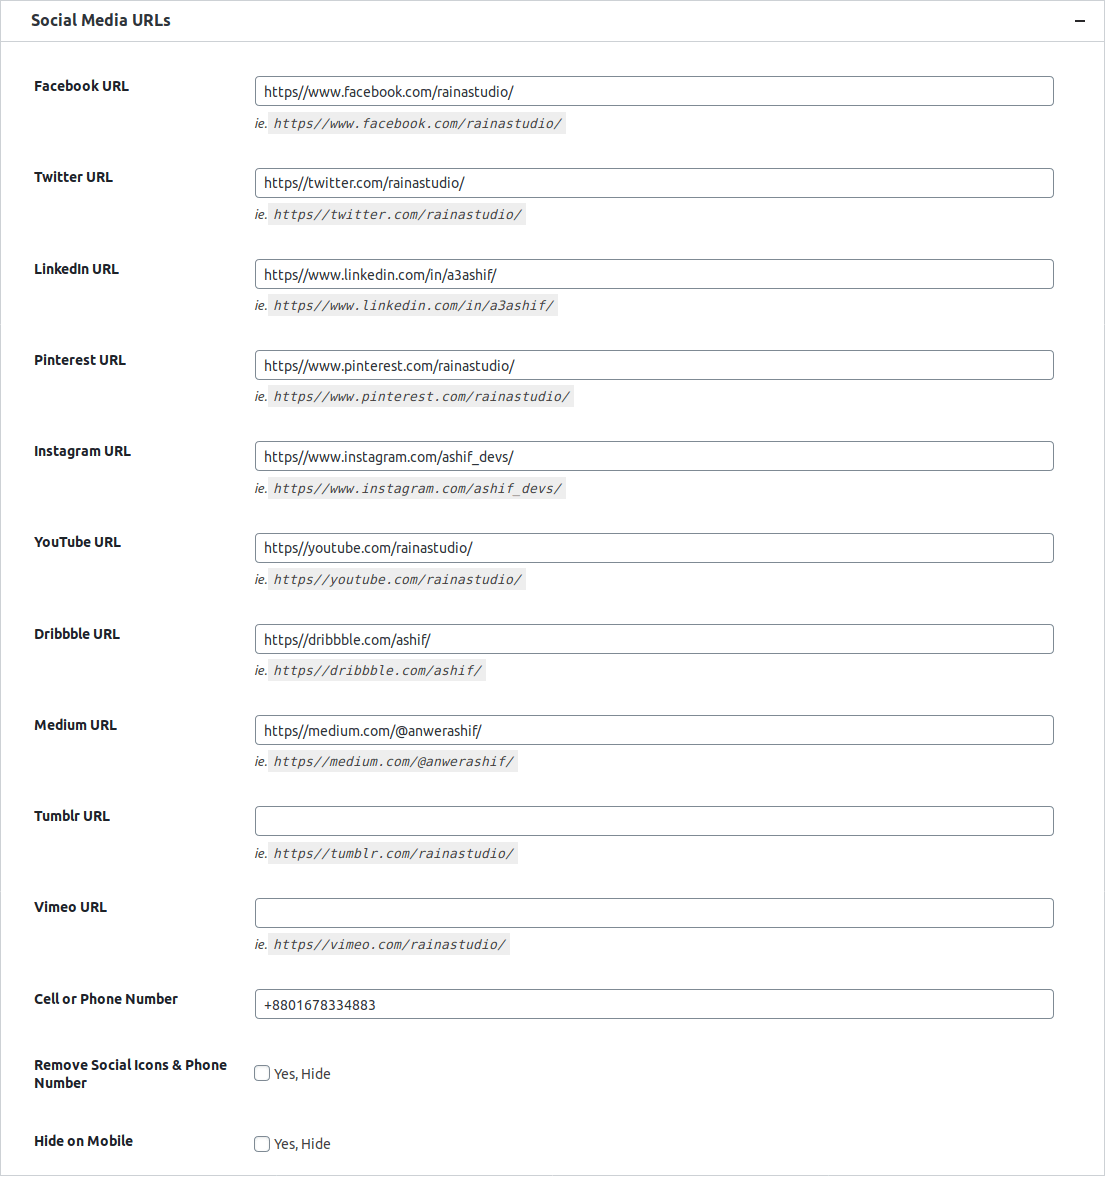This screenshot has height=1177, width=1105.
Task: Click into the LinkedIn URL field
Action: point(654,274)
